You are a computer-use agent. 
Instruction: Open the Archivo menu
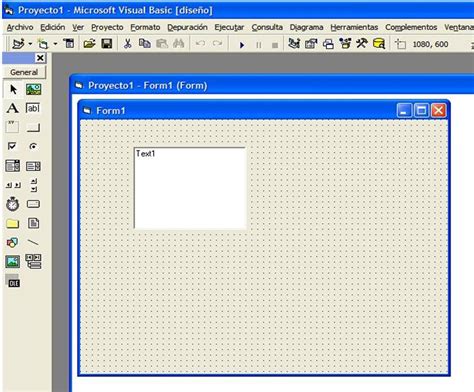[20, 27]
